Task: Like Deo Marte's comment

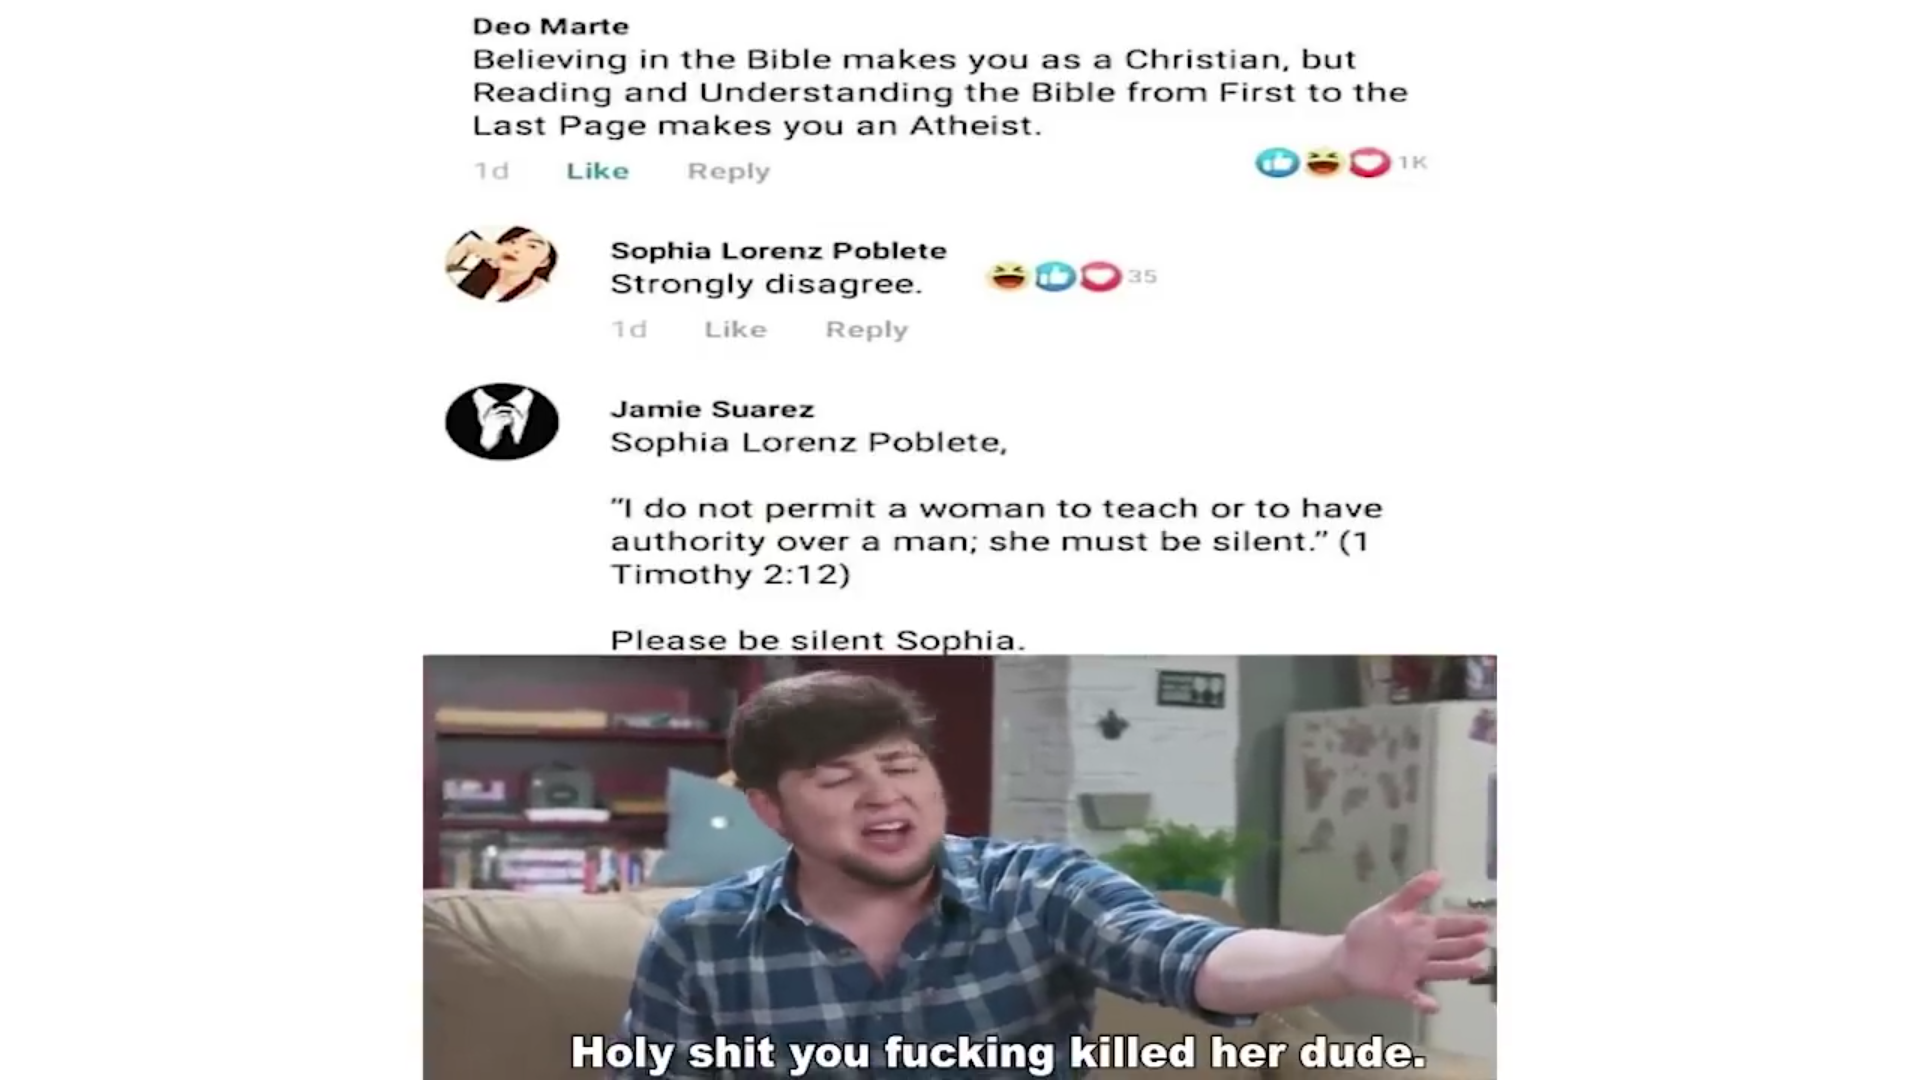Action: (x=597, y=171)
